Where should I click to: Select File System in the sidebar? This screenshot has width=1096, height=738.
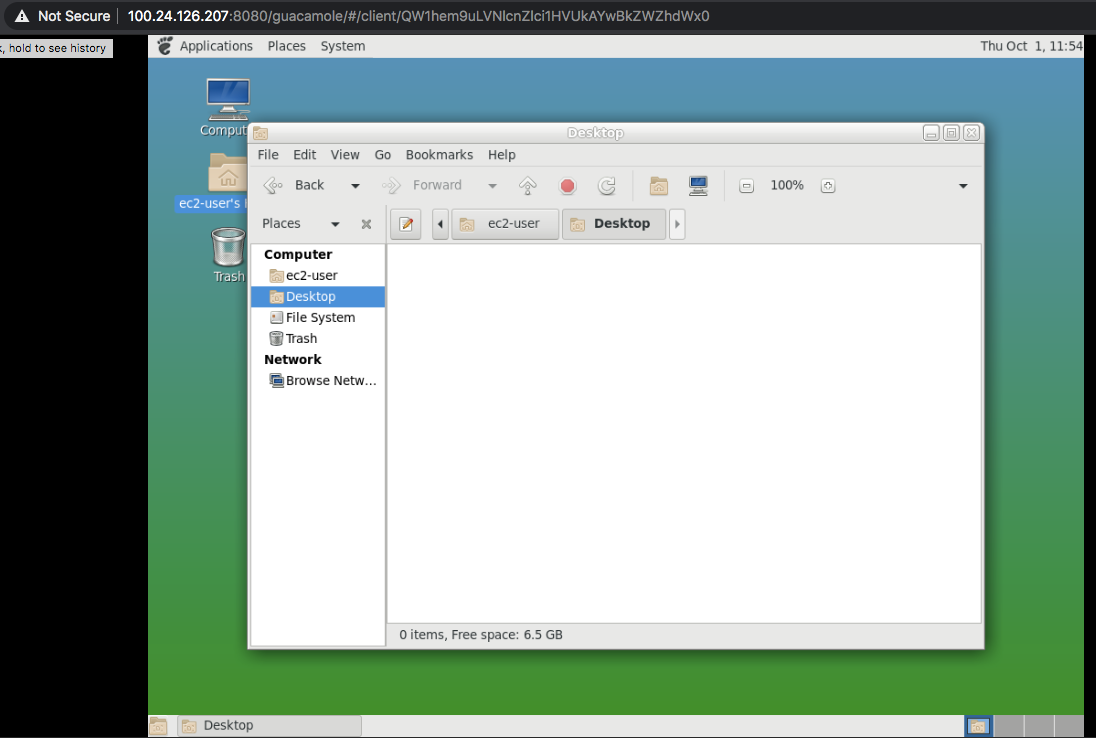click(x=320, y=317)
